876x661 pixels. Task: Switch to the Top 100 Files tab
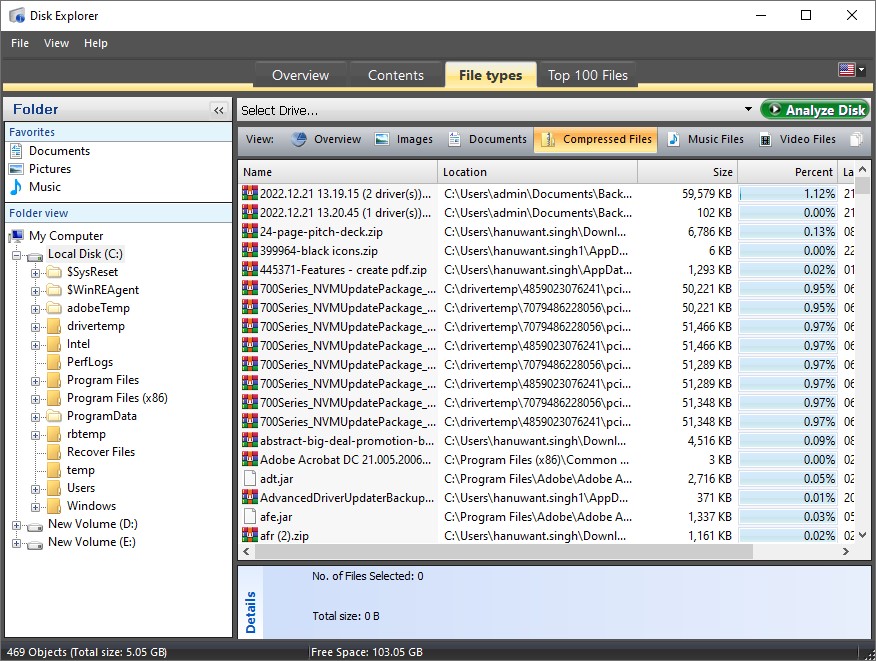click(x=586, y=74)
